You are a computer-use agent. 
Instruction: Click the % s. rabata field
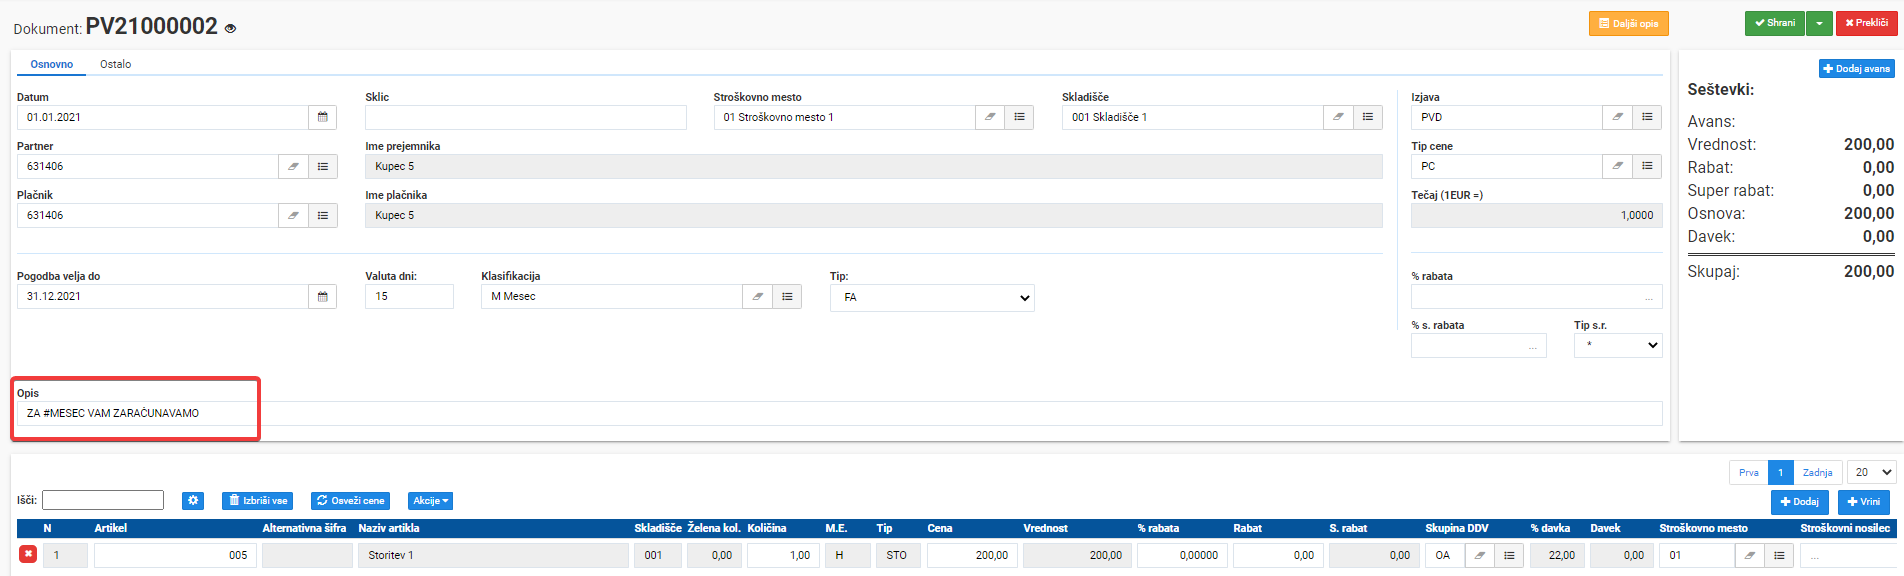point(1478,345)
